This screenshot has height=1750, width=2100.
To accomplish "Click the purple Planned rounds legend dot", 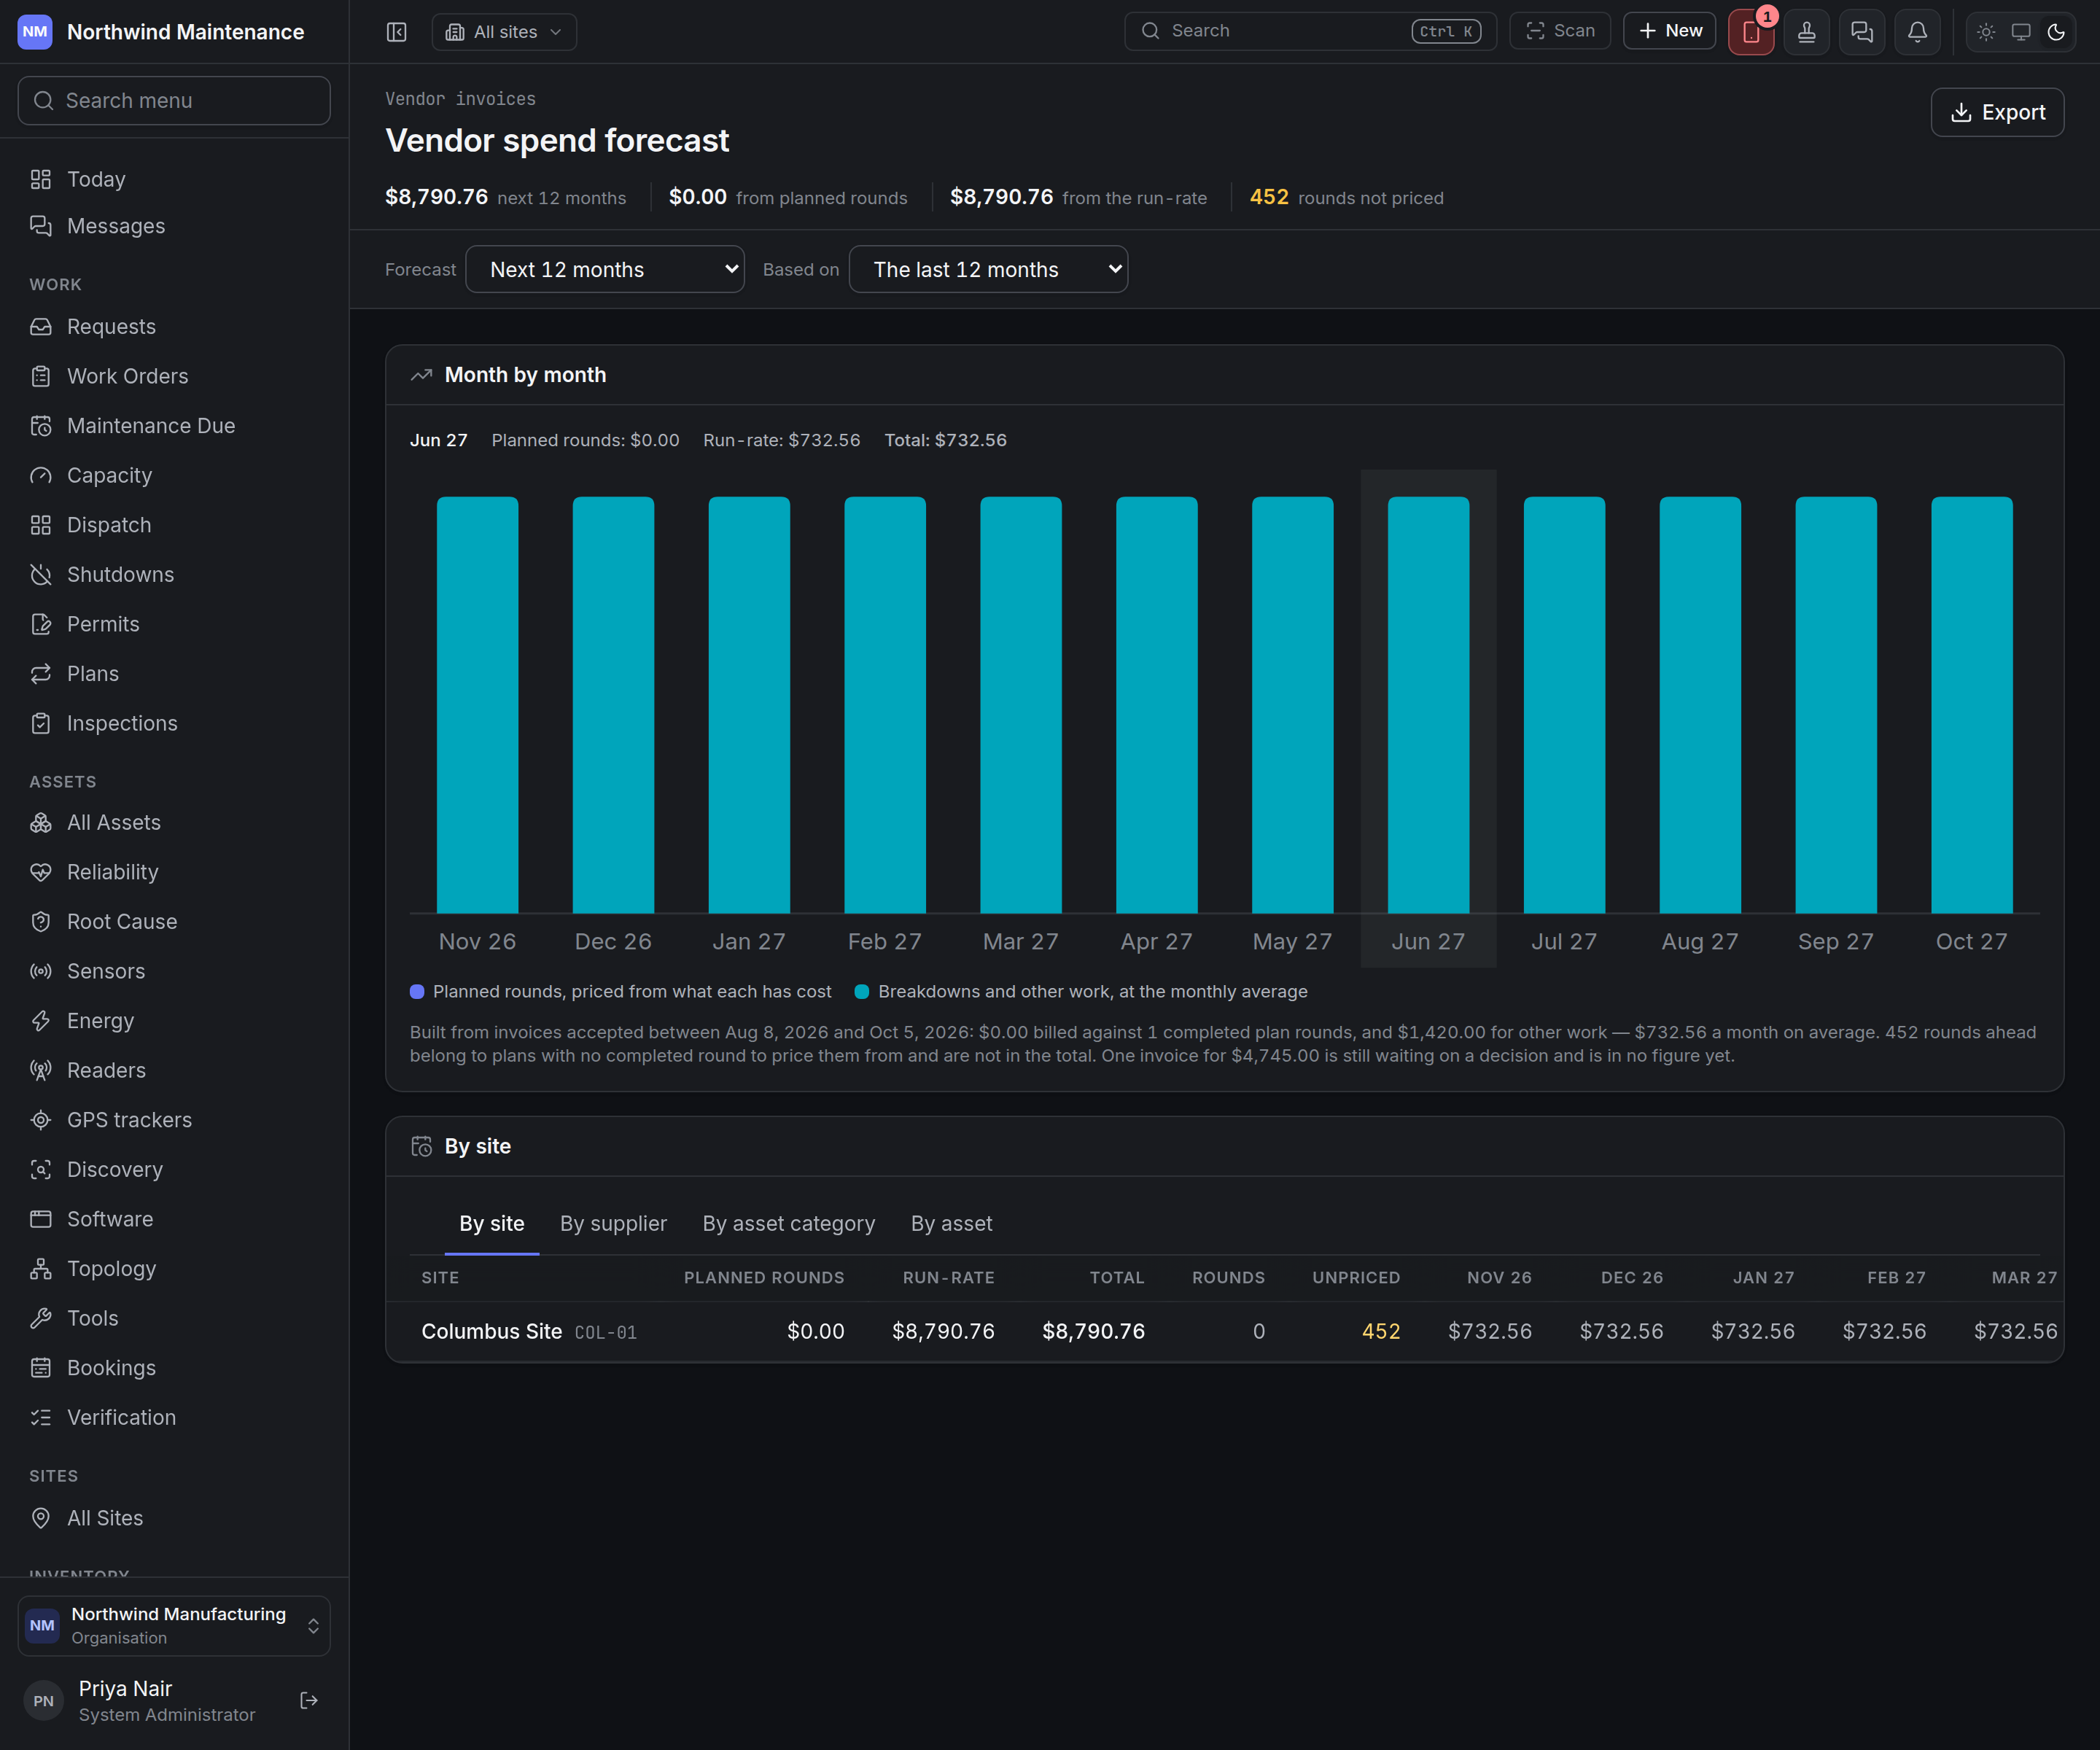I will click(x=417, y=991).
